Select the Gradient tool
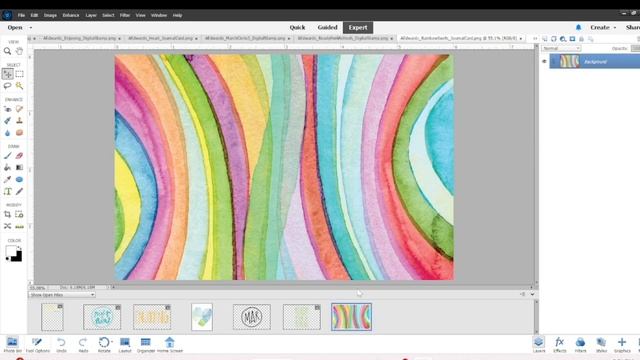Image resolution: width=640 pixels, height=360 pixels. 19,168
